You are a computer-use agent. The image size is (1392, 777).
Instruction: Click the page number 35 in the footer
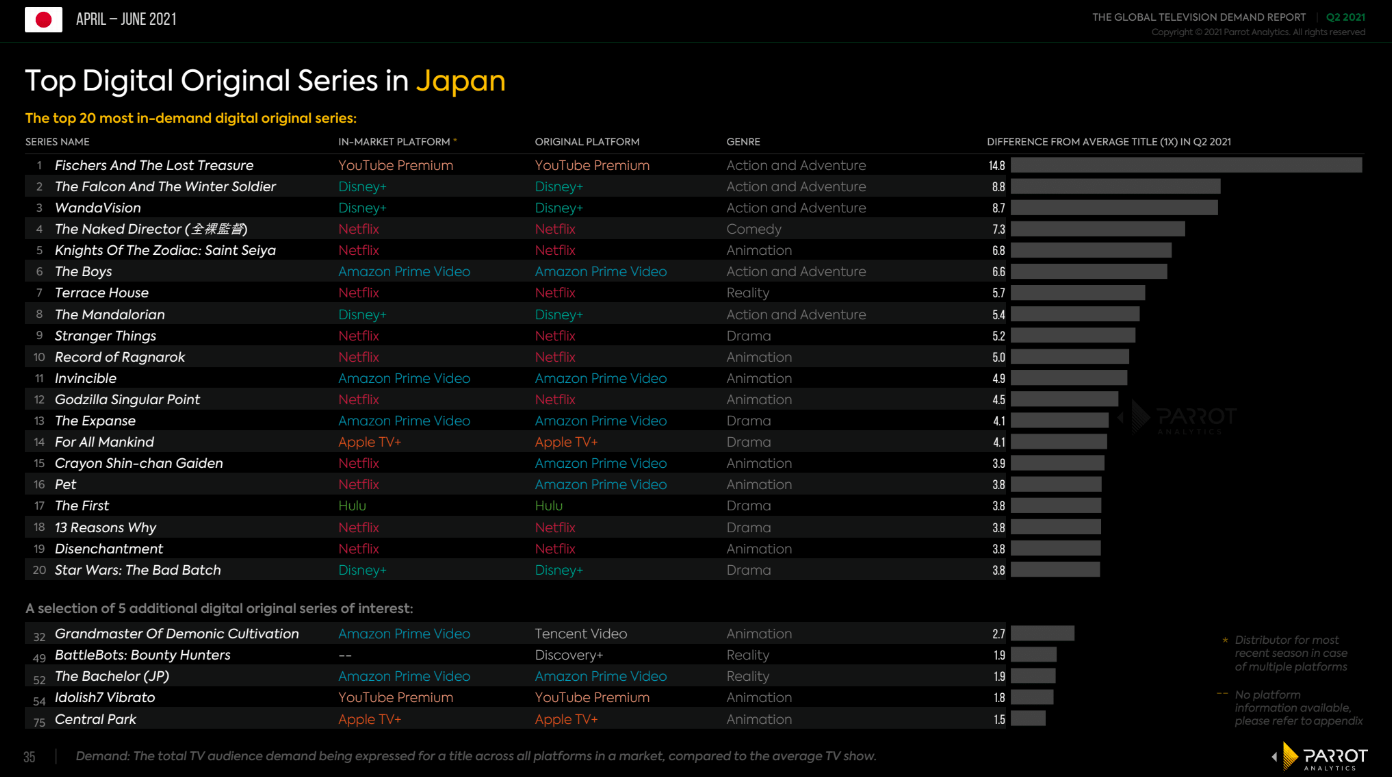coord(30,757)
